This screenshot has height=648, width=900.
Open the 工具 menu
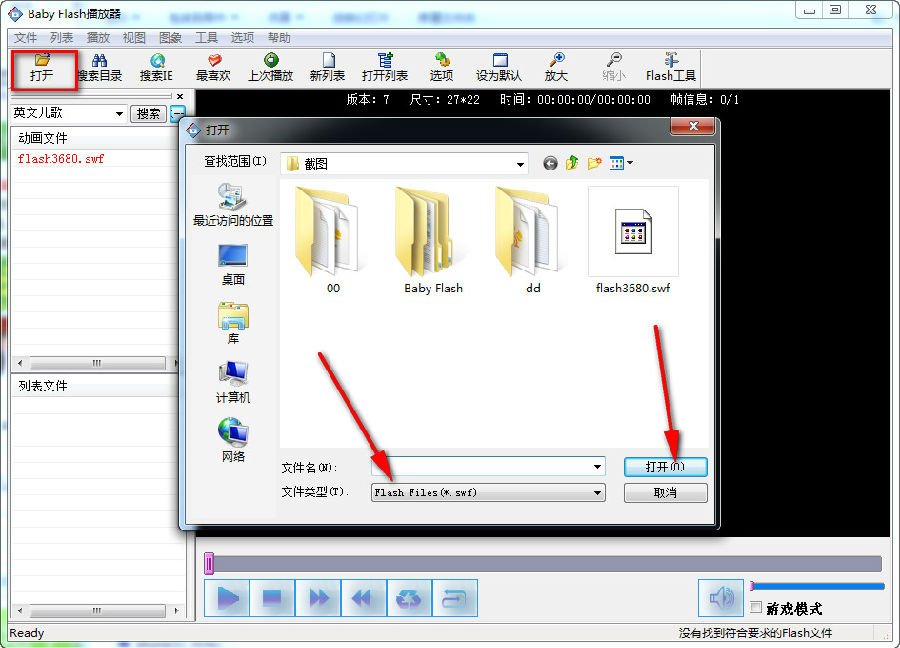coord(207,38)
